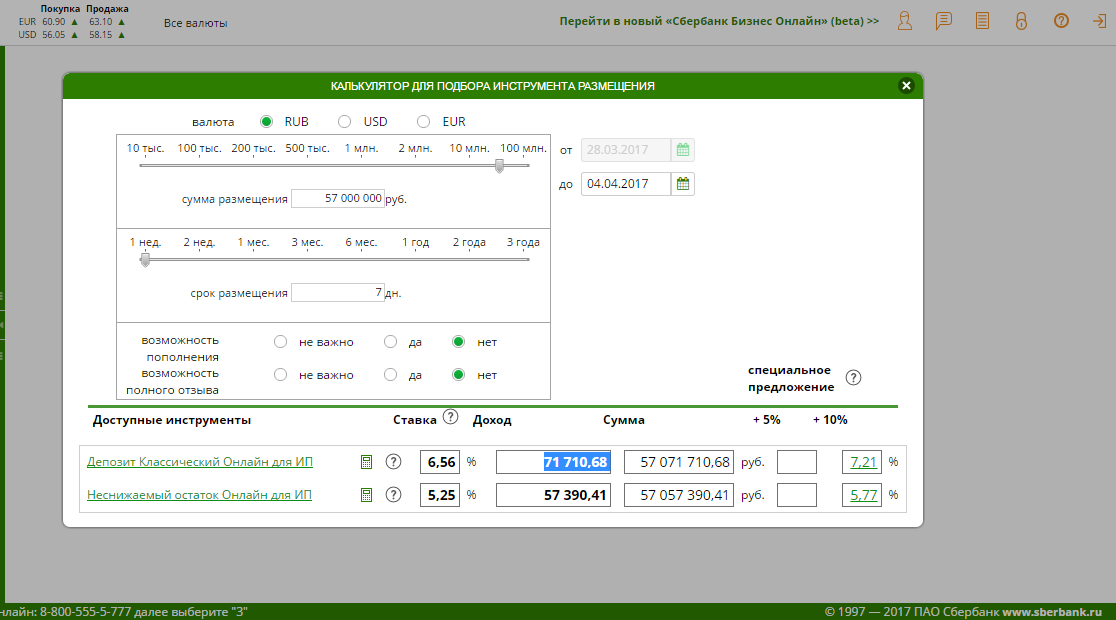Open calculator icon for Депозит Классический Онлайн
This screenshot has width=1116, height=620.
pos(367,462)
